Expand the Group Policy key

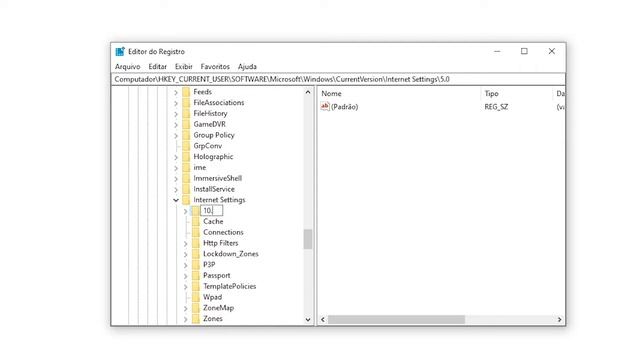(176, 136)
